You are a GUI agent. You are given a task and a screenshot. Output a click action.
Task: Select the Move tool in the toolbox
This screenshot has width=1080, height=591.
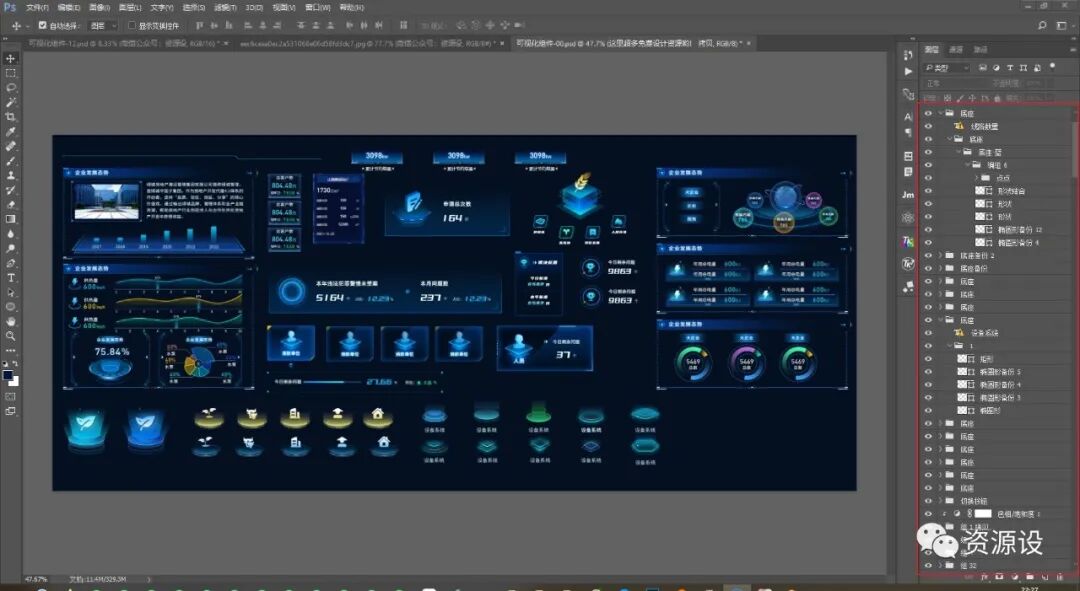[10, 59]
